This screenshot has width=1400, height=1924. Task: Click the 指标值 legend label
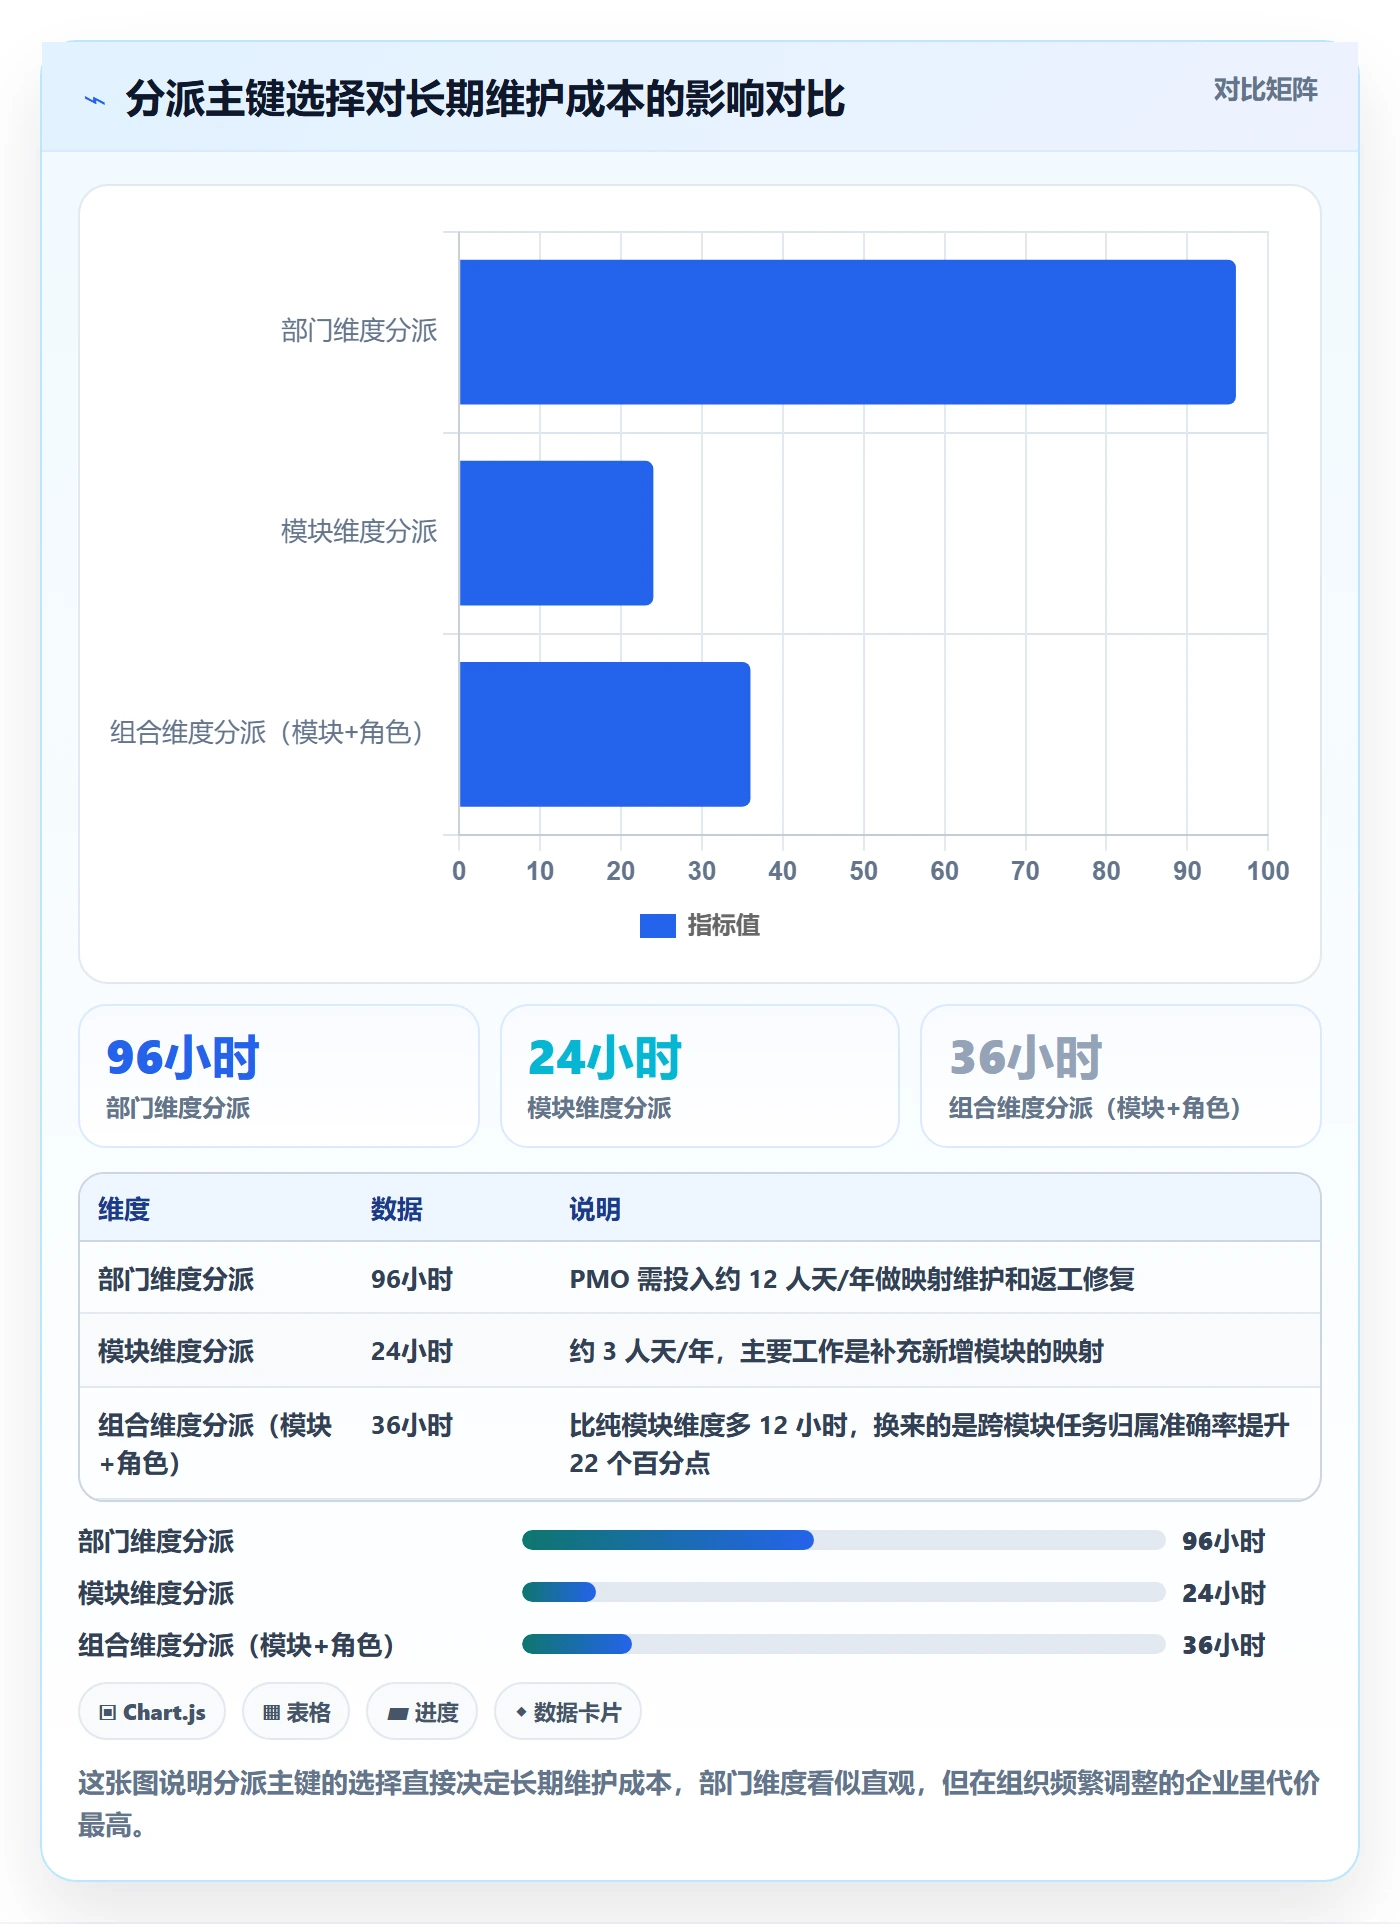[724, 926]
